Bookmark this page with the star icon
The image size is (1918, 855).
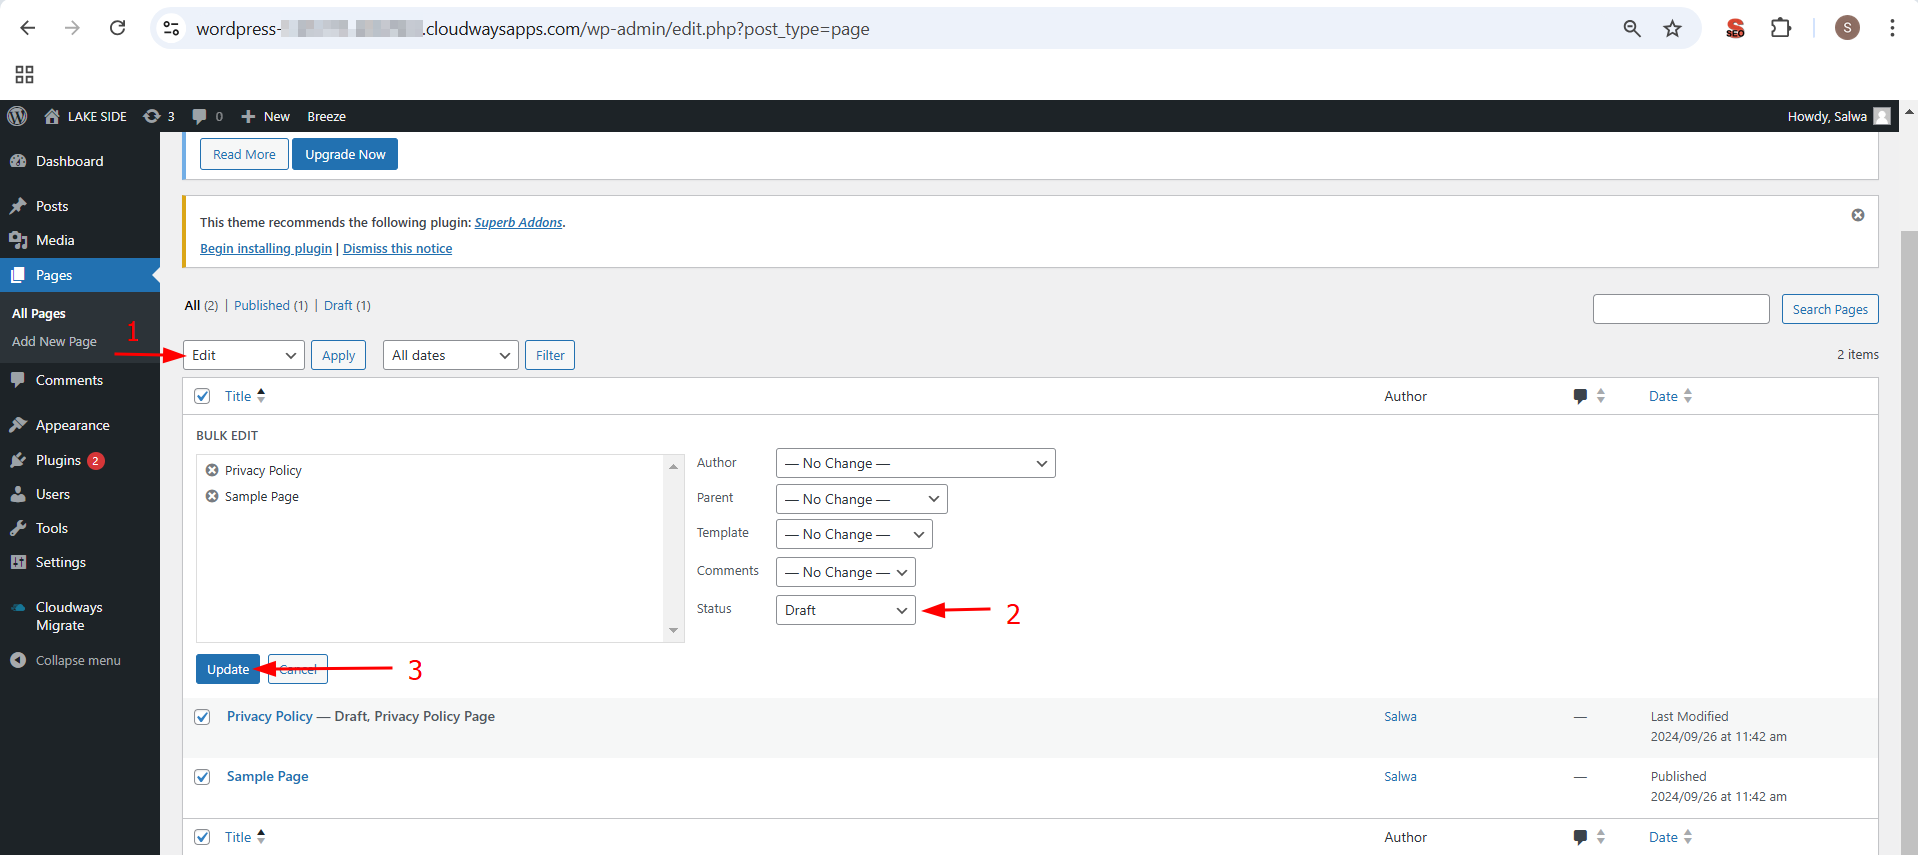click(x=1672, y=29)
